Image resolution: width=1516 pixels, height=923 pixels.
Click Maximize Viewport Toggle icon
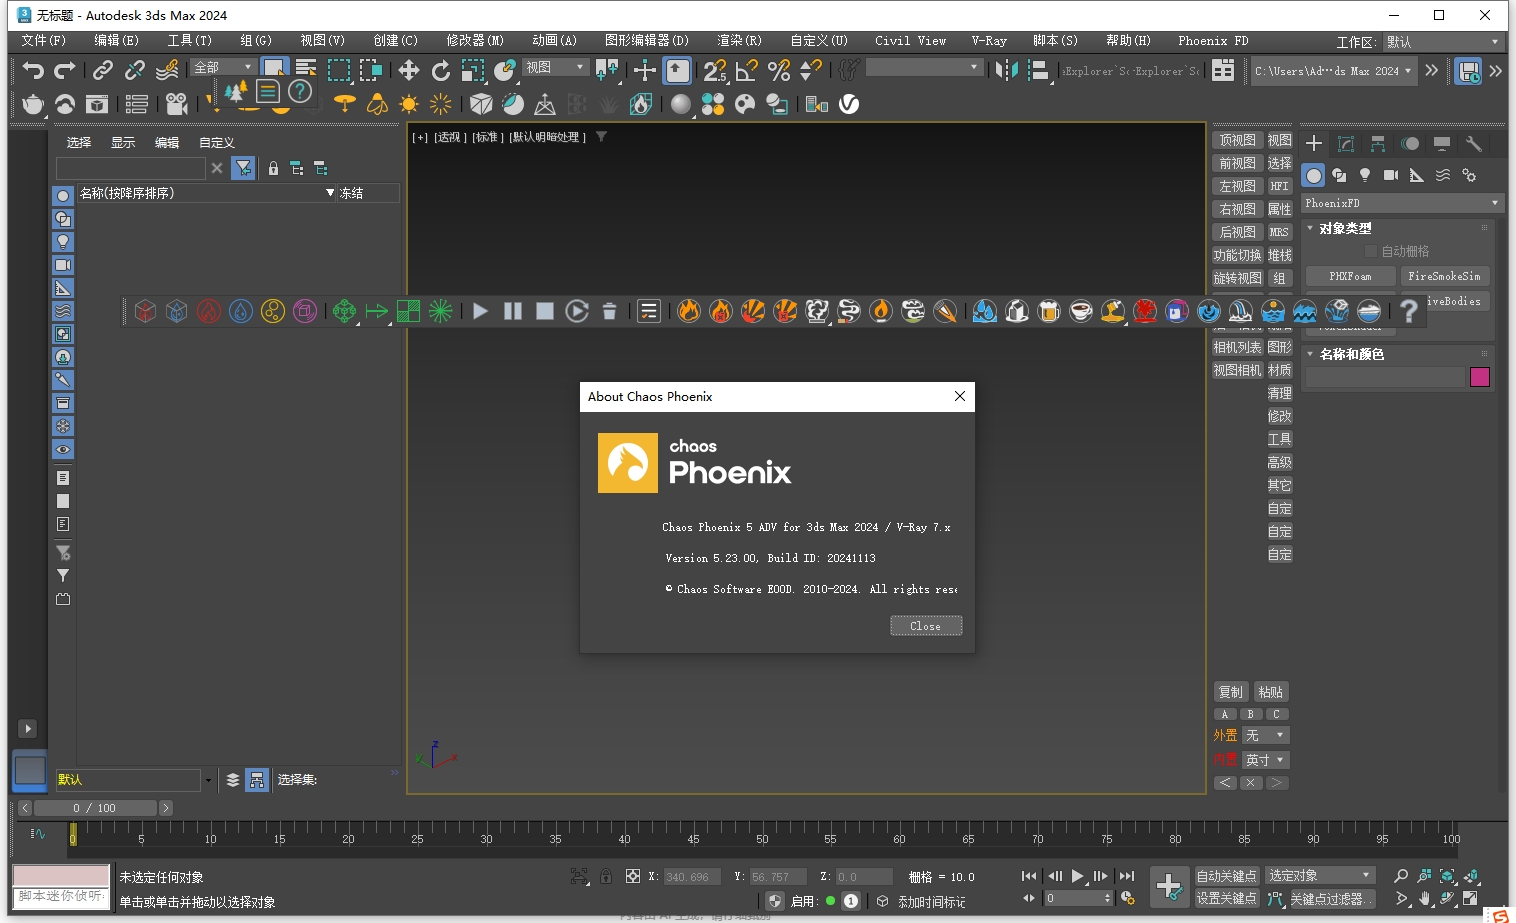point(1470,899)
